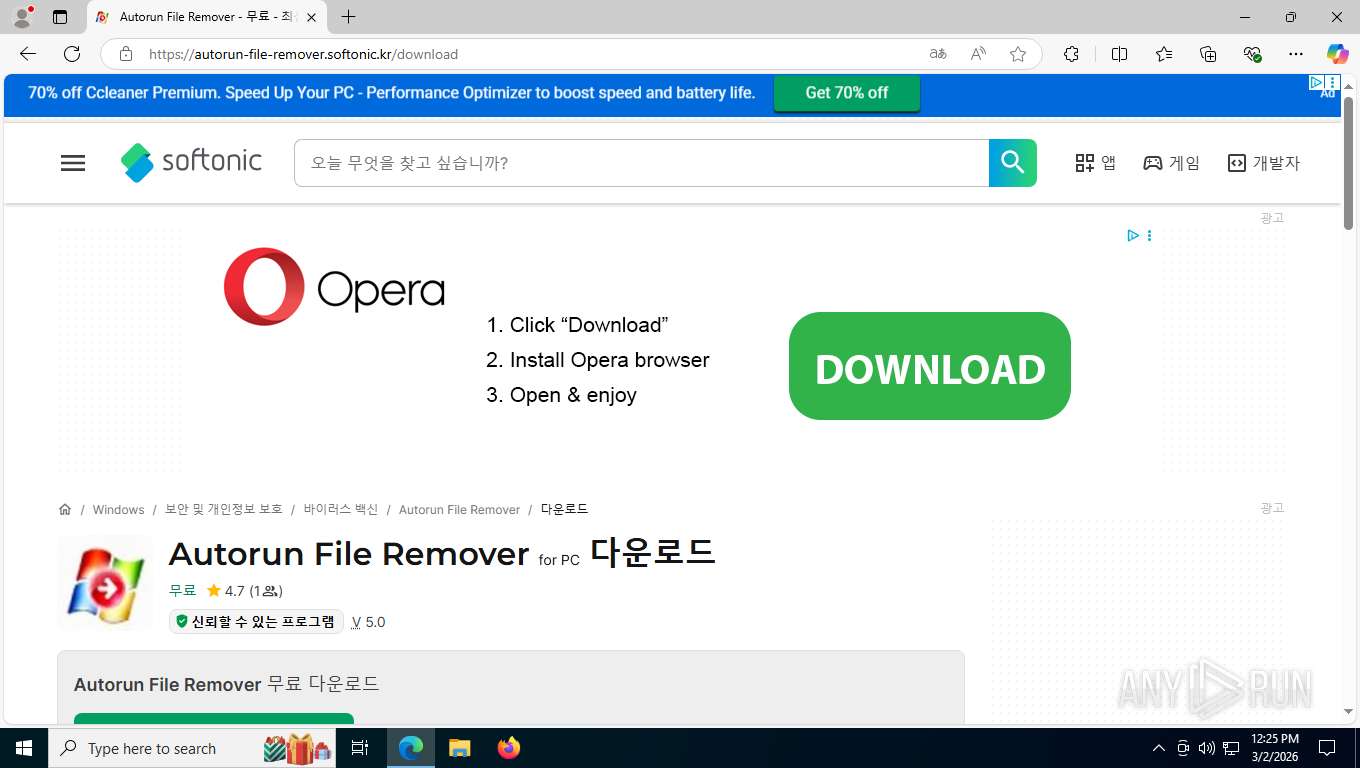Click Get 70% off button

click(847, 93)
